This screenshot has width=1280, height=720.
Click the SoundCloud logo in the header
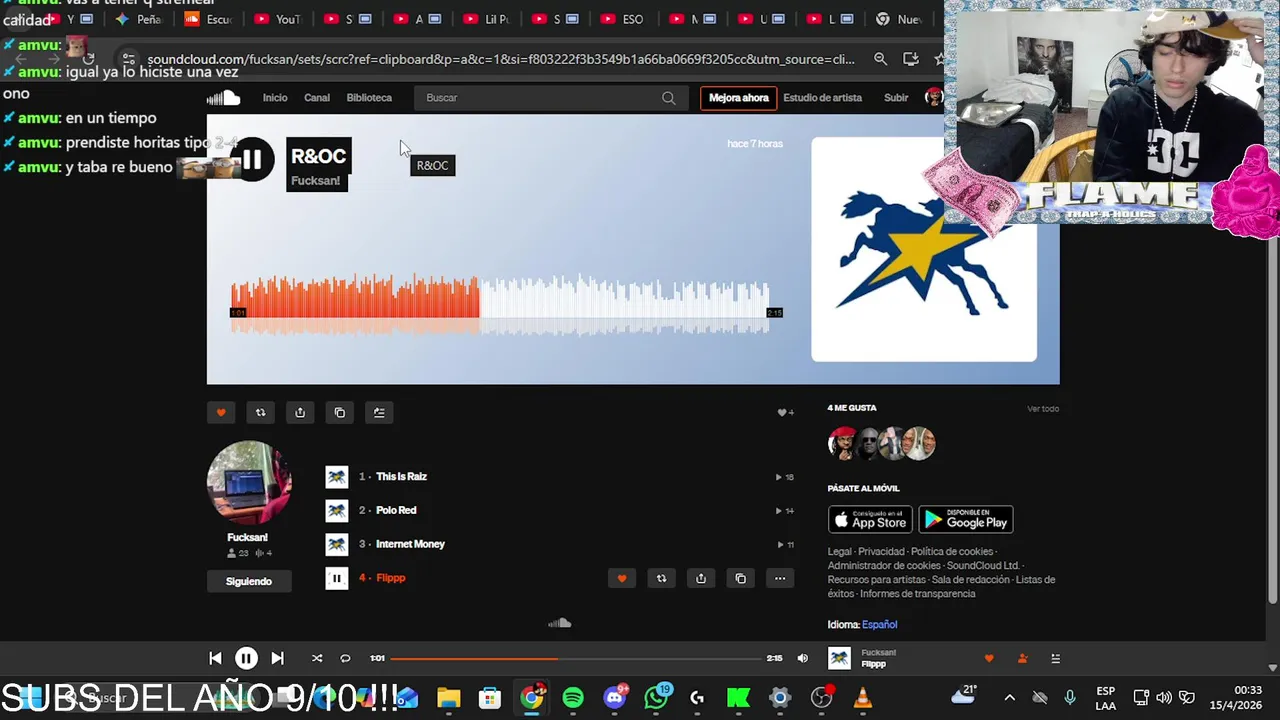point(223,97)
